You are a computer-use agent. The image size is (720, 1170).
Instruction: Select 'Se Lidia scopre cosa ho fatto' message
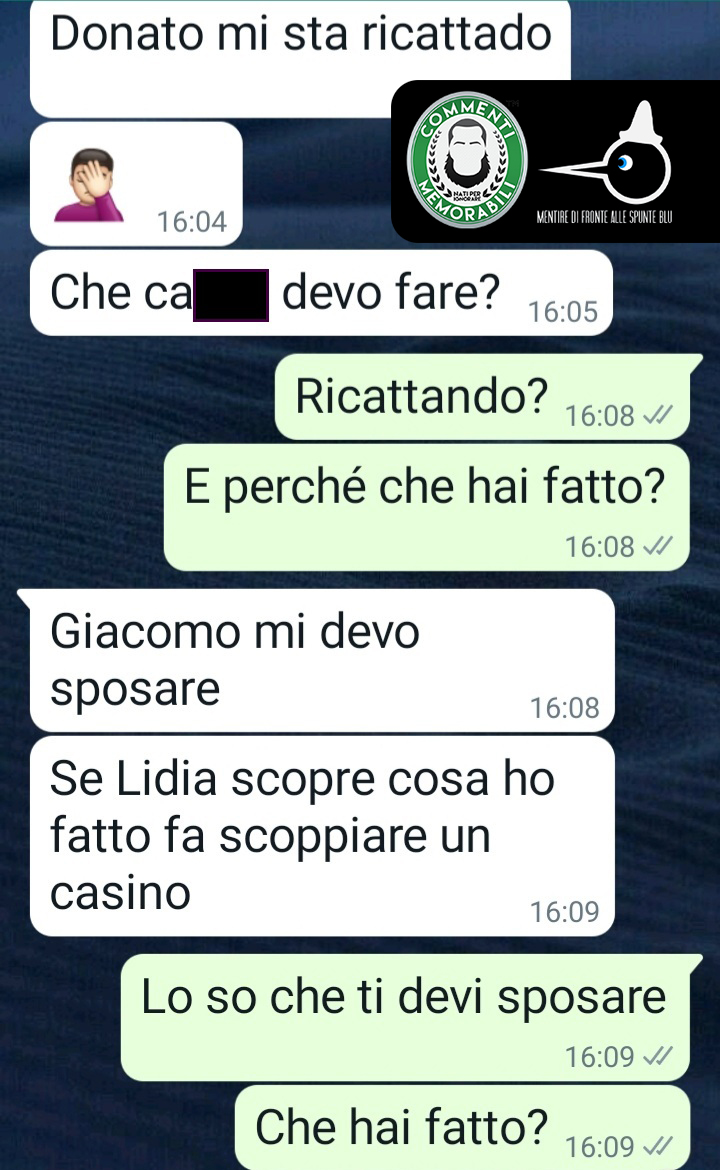coord(322,836)
